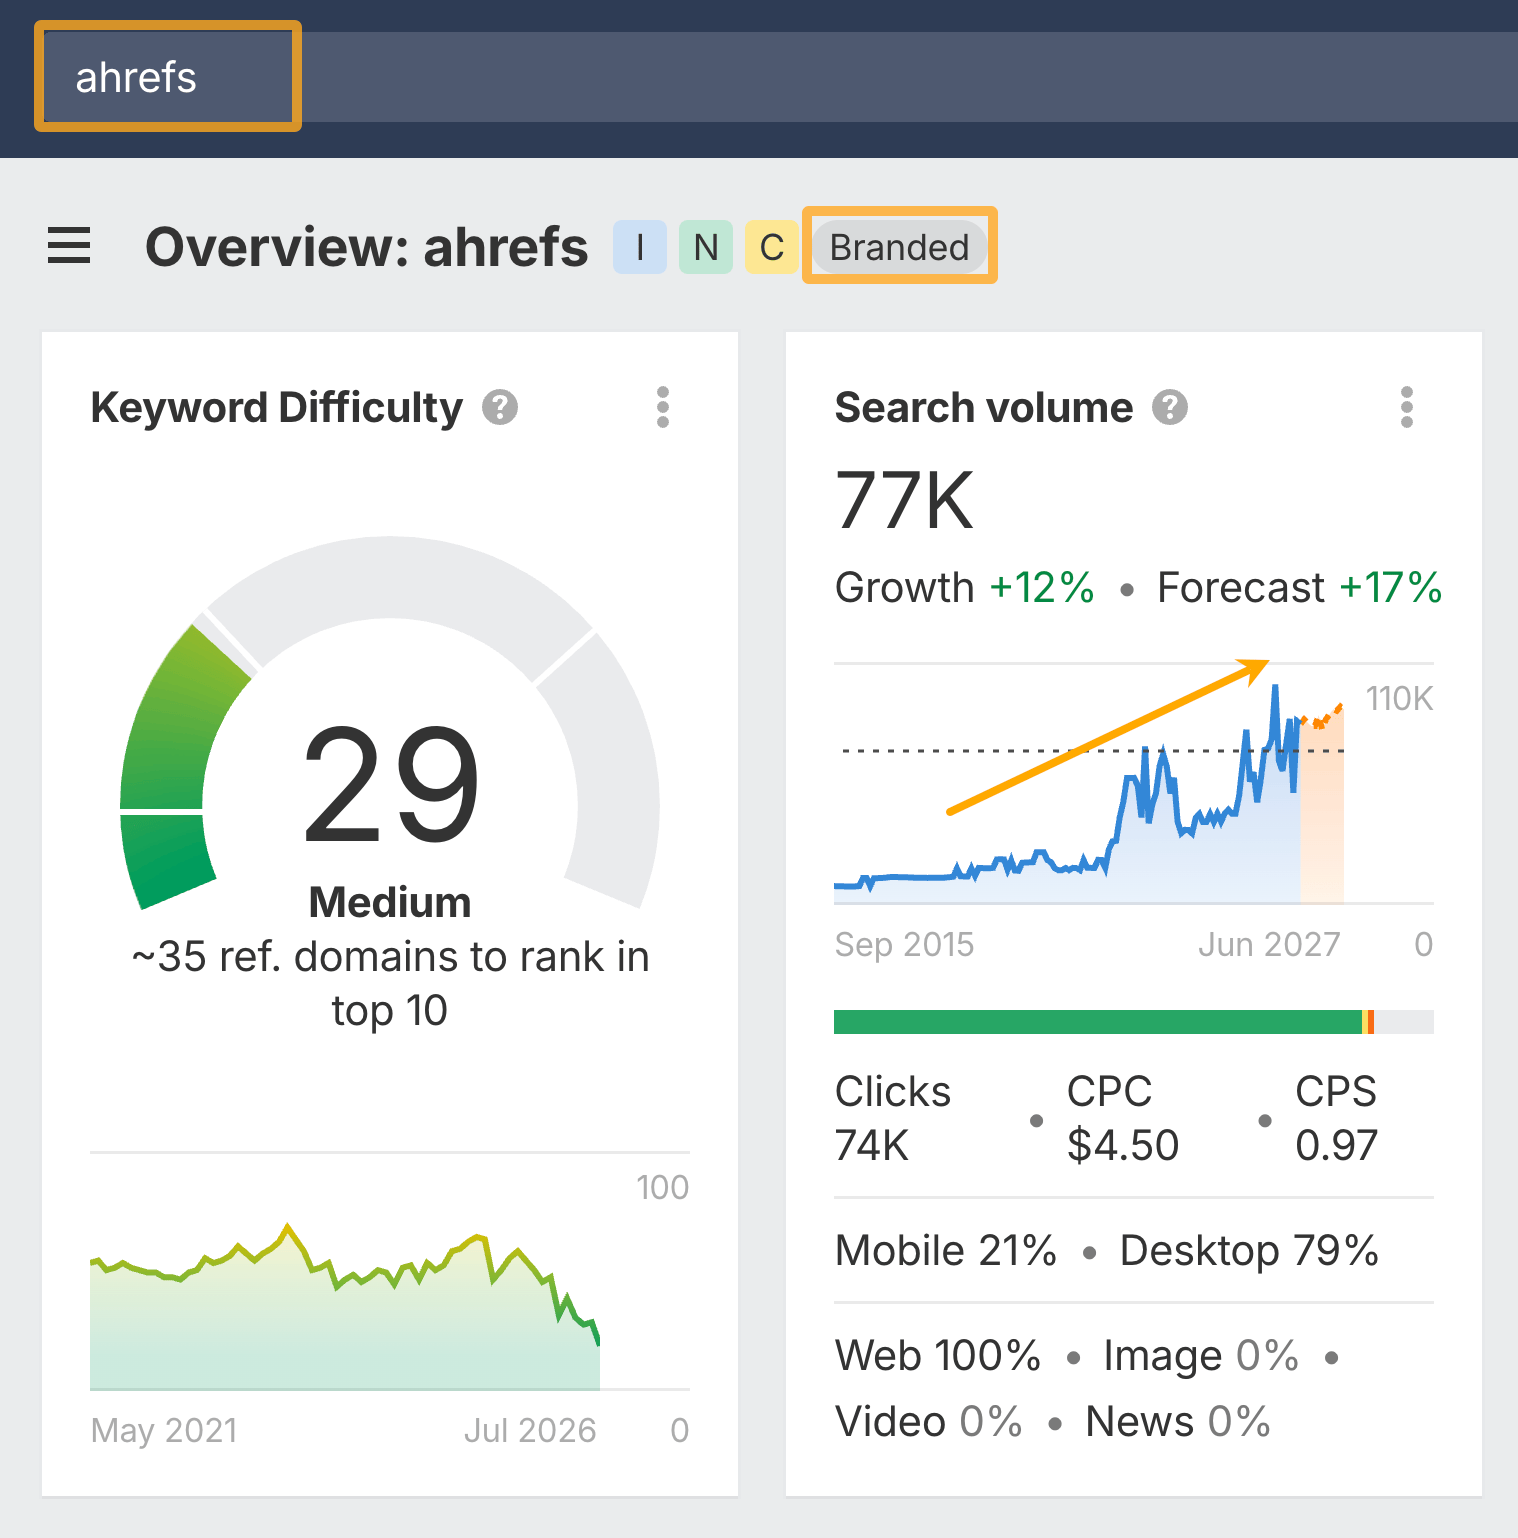
Task: Click the Desktop 79% value
Action: (x=1249, y=1251)
